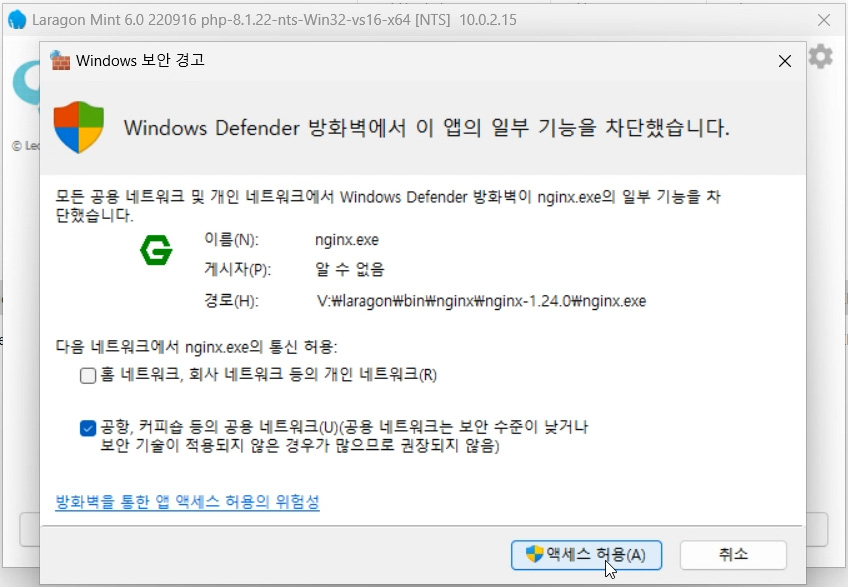
Task: Select the 알 수 없음 publisher value
Action: pyautogui.click(x=349, y=269)
